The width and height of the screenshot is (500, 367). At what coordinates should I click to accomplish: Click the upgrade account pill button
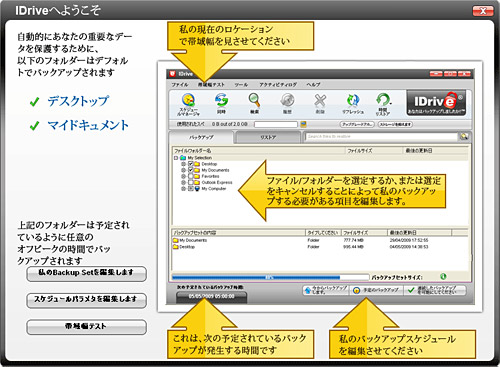point(357,124)
